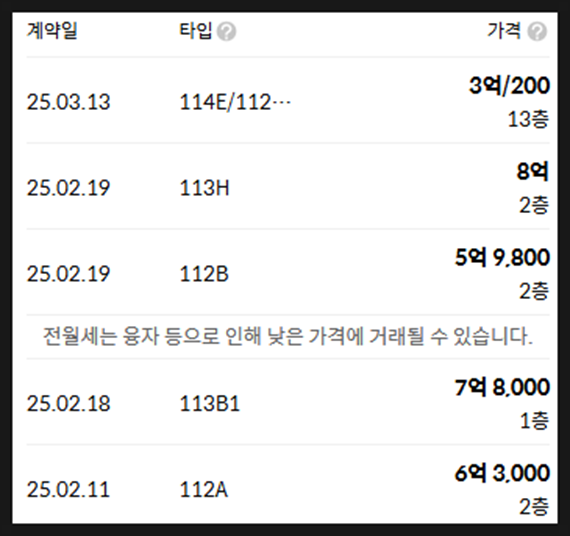Click the 3억/200 price
The image size is (570, 536).
click(509, 86)
